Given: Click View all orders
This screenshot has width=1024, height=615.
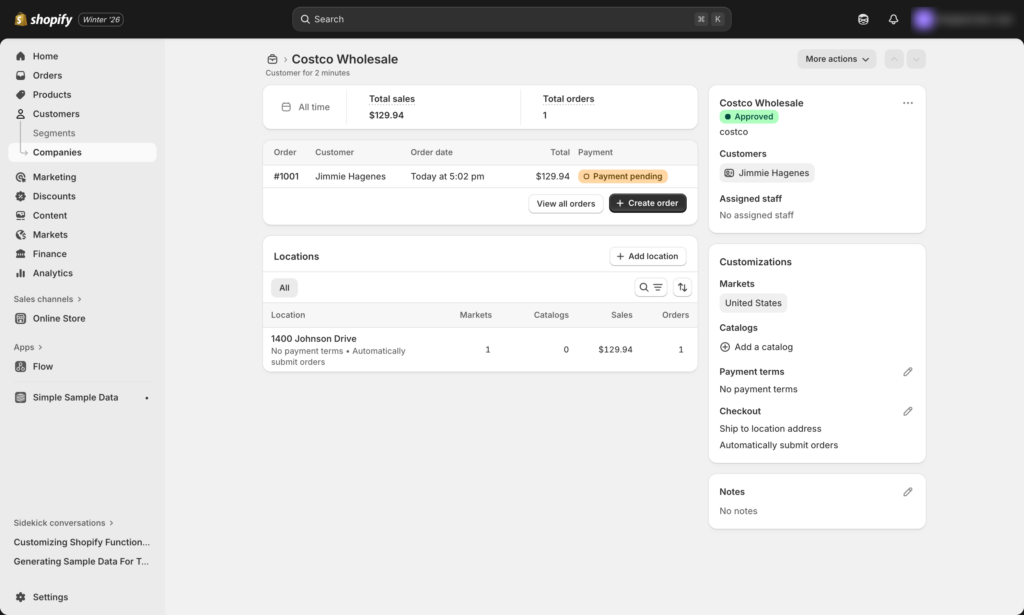Looking at the screenshot, I should click(566, 204).
